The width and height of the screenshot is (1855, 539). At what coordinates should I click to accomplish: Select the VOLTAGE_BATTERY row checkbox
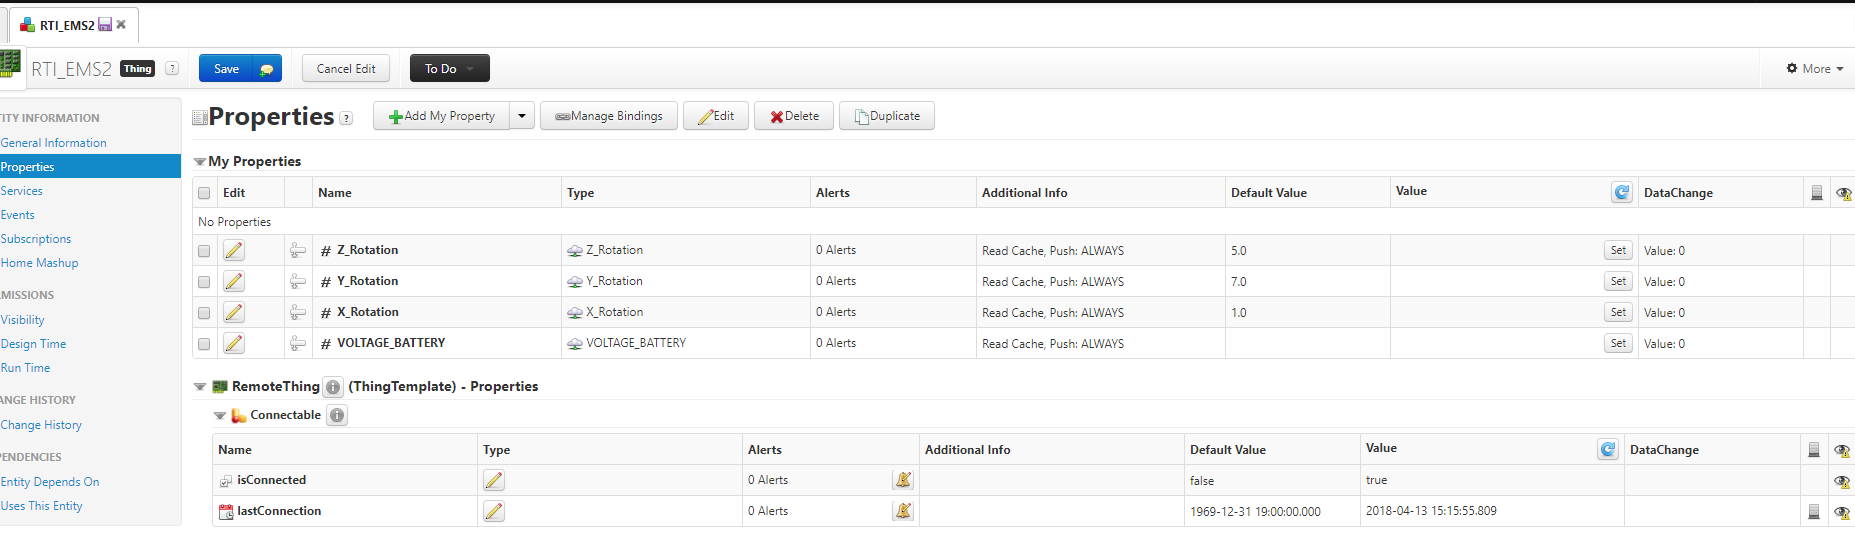204,344
